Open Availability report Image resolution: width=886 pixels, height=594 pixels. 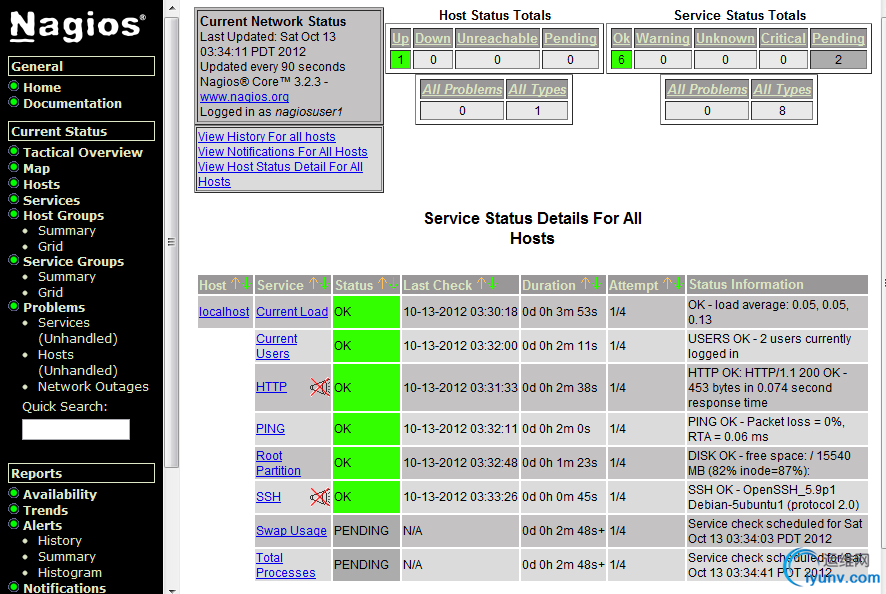(60, 495)
